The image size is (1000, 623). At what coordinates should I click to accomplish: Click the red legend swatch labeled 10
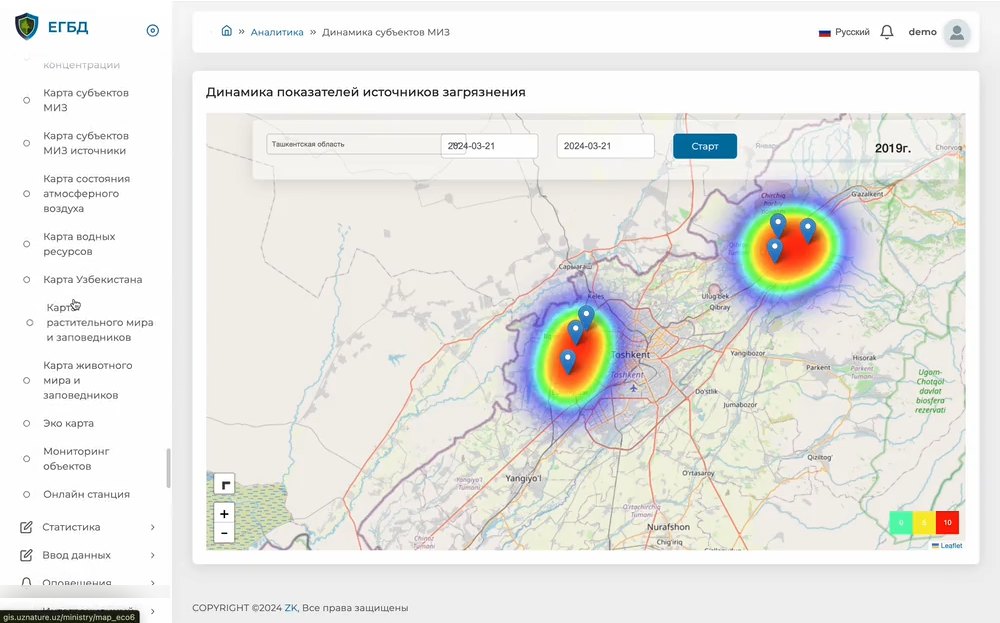tap(947, 522)
